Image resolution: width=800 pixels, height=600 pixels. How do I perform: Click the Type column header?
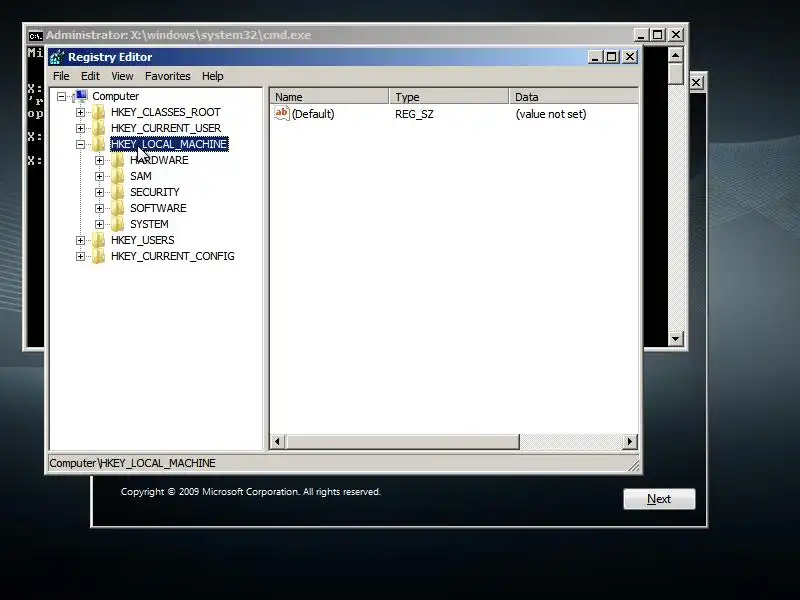[x=449, y=96]
